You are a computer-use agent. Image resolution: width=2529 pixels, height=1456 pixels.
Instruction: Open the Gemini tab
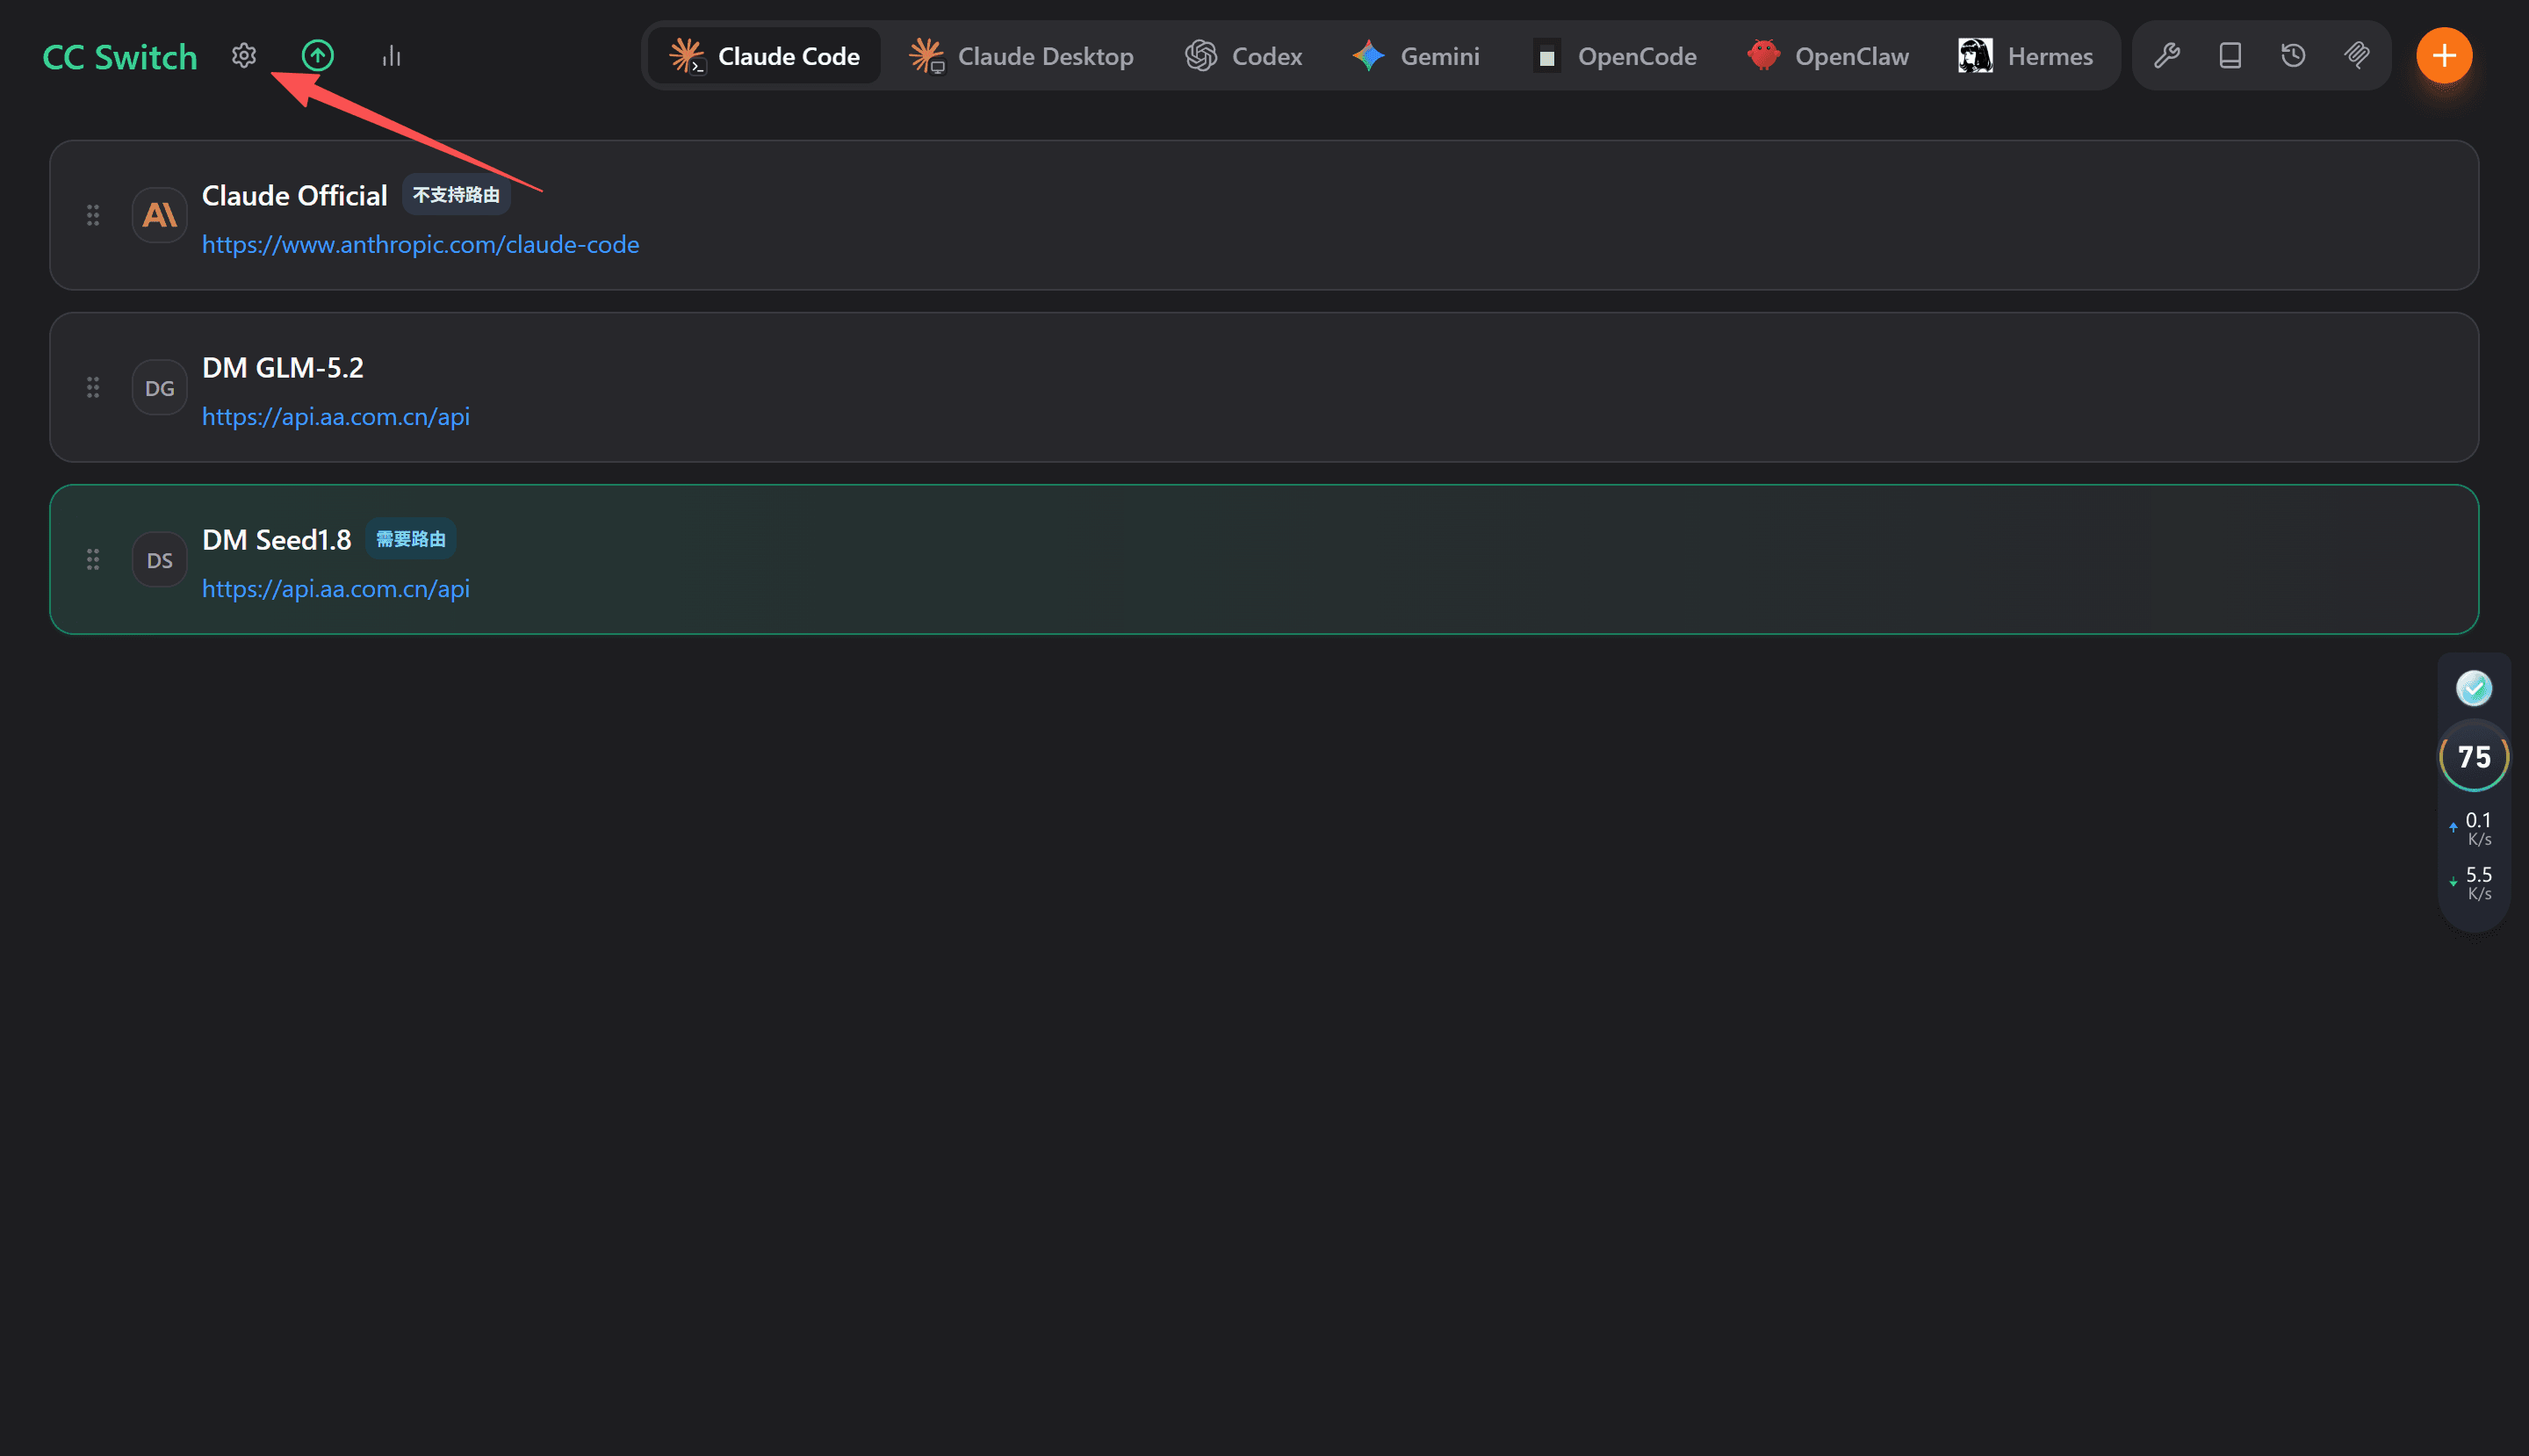pyautogui.click(x=1415, y=56)
